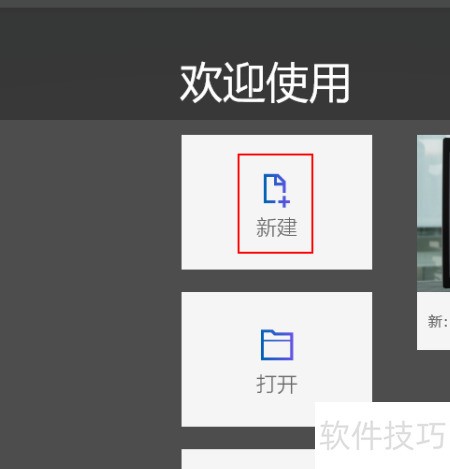Open the building photo thumbnail on right
Screen dimensions: 450x469
(x=433, y=213)
